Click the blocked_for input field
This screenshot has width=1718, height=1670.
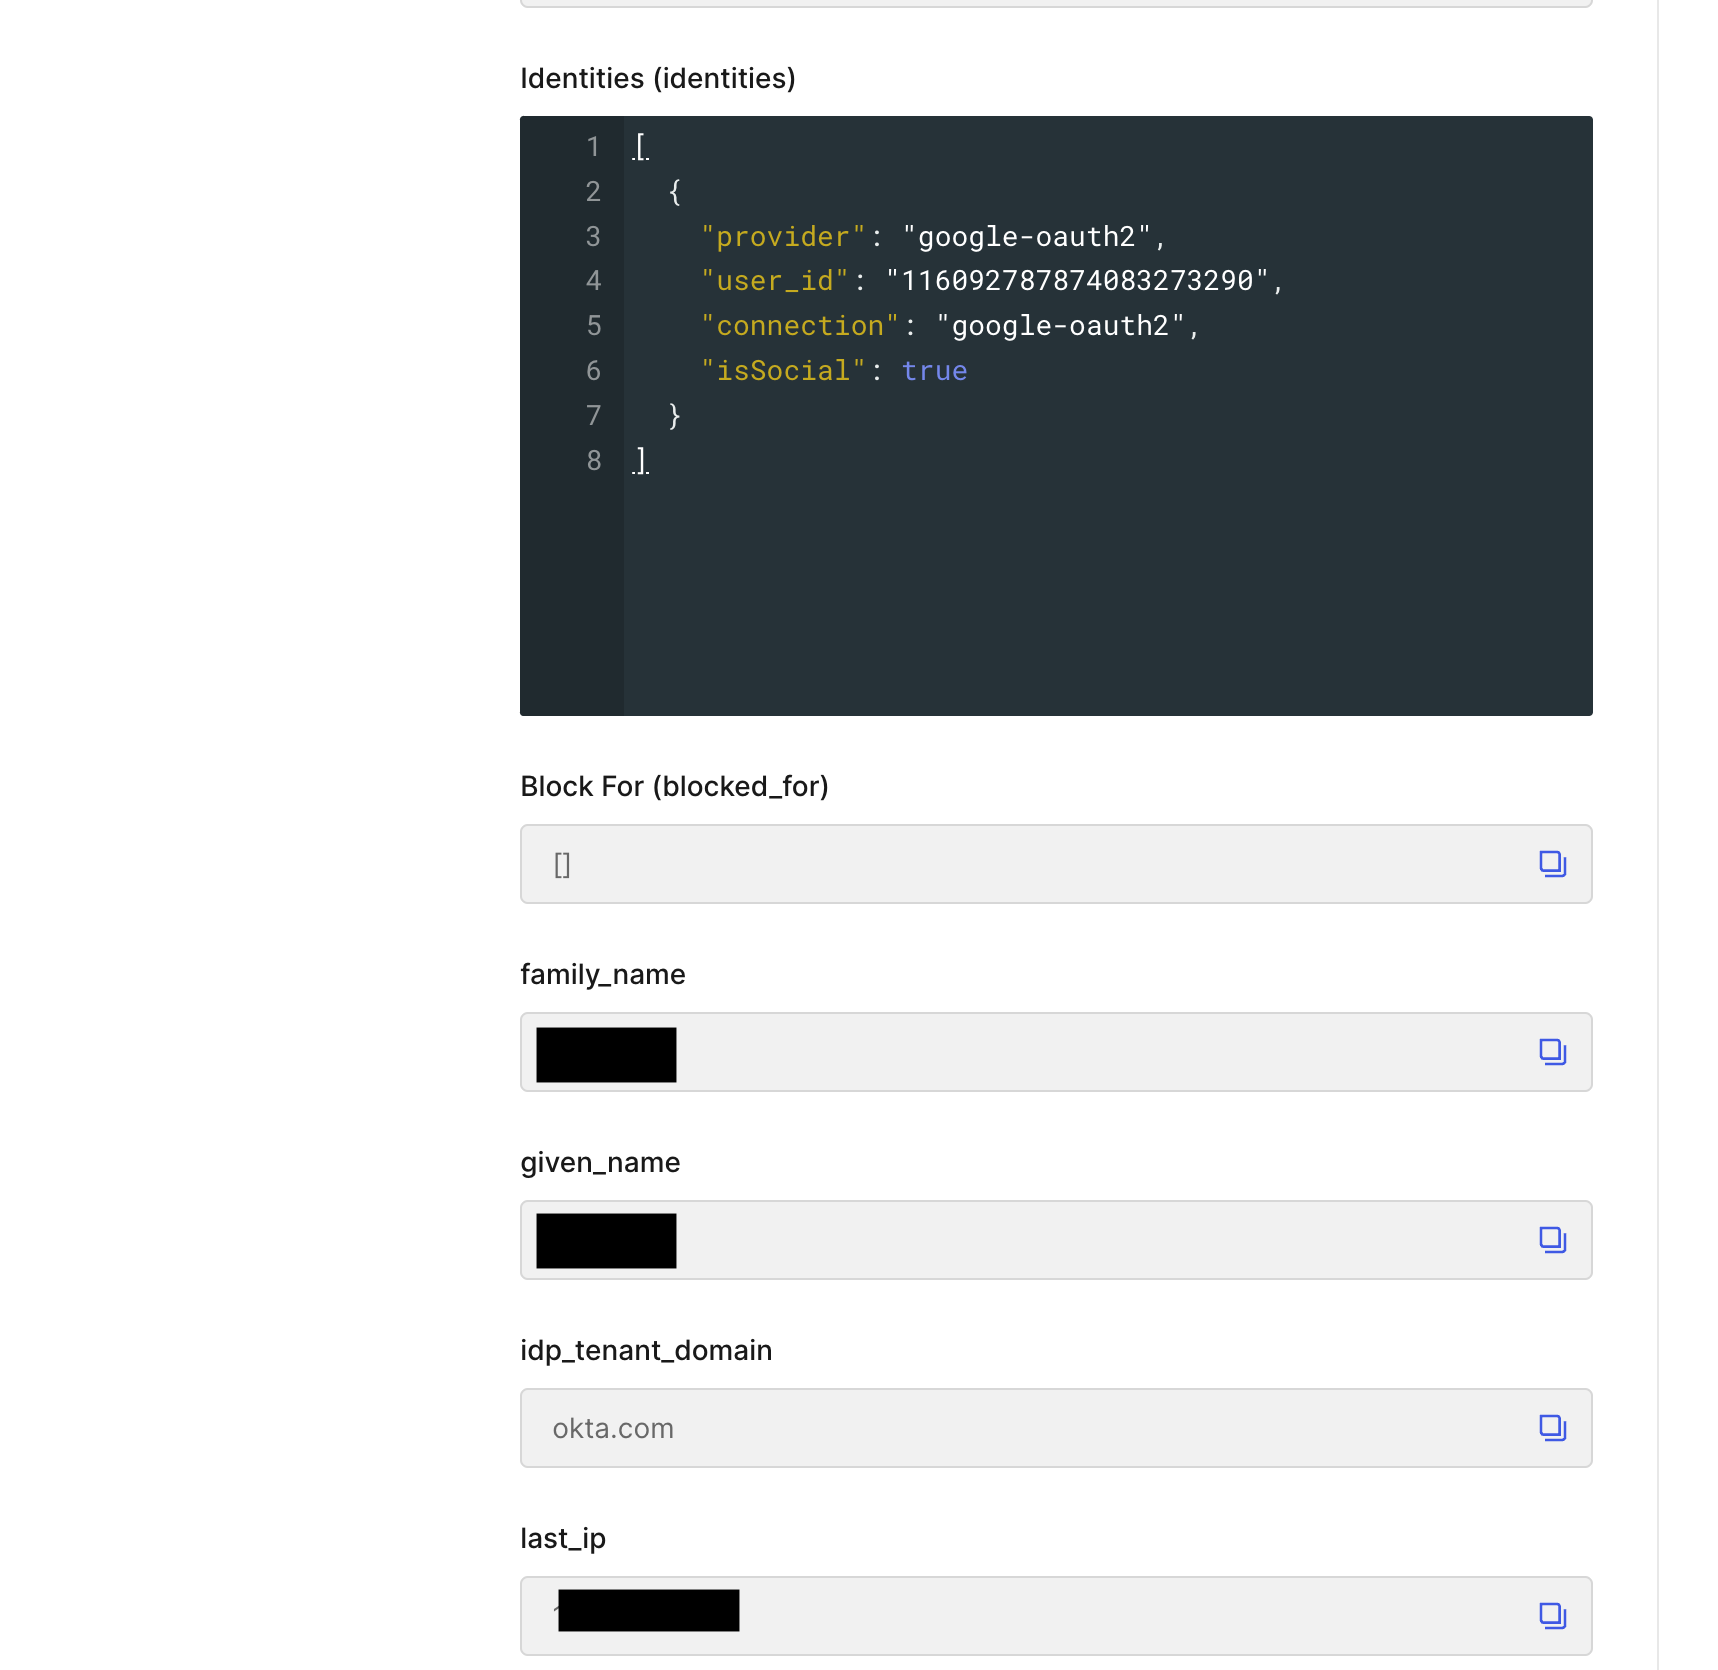pos(1056,864)
